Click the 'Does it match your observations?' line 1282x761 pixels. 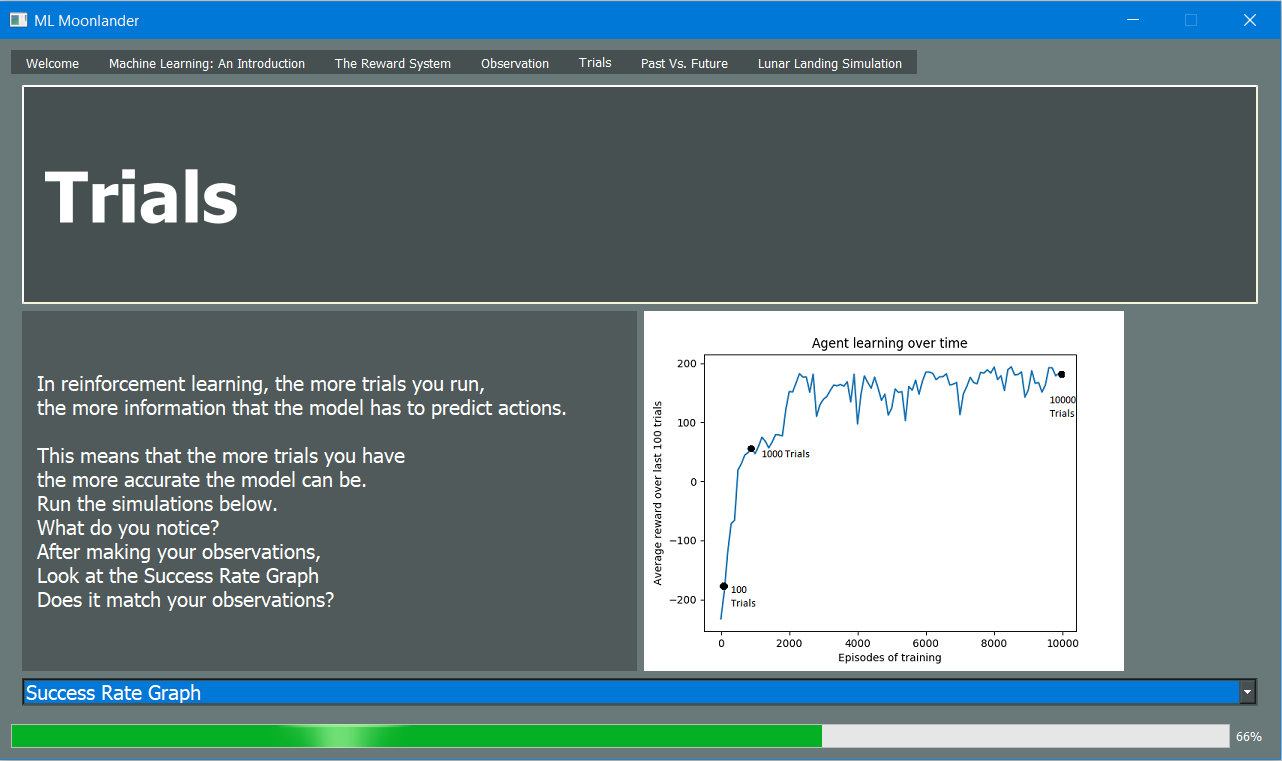[x=186, y=600]
